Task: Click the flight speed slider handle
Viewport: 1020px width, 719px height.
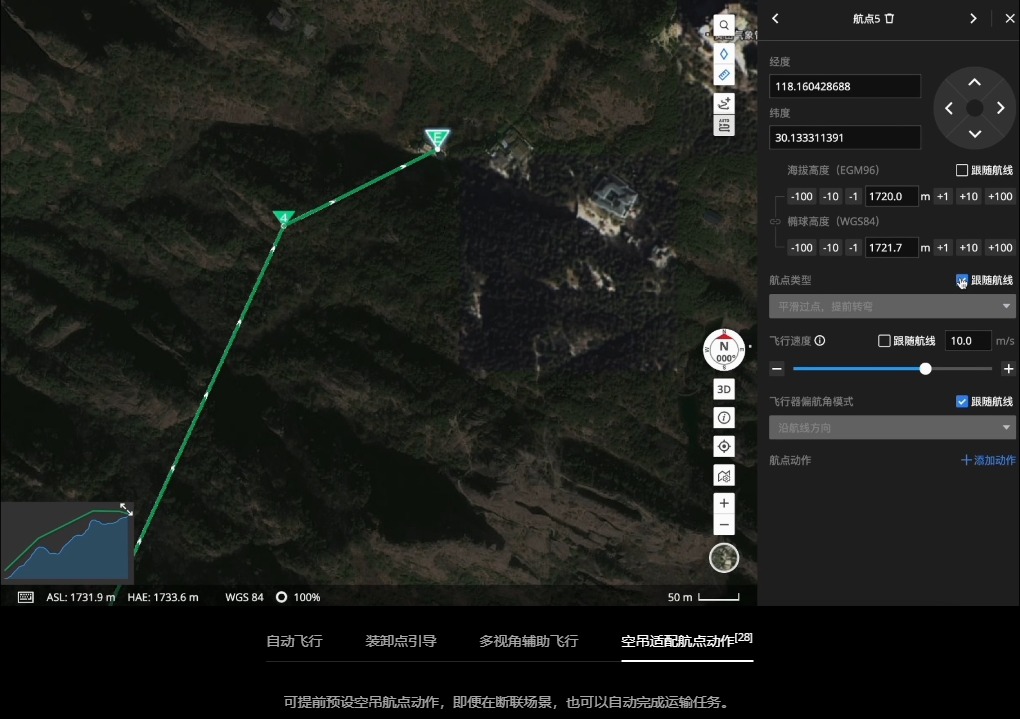Action: [925, 369]
